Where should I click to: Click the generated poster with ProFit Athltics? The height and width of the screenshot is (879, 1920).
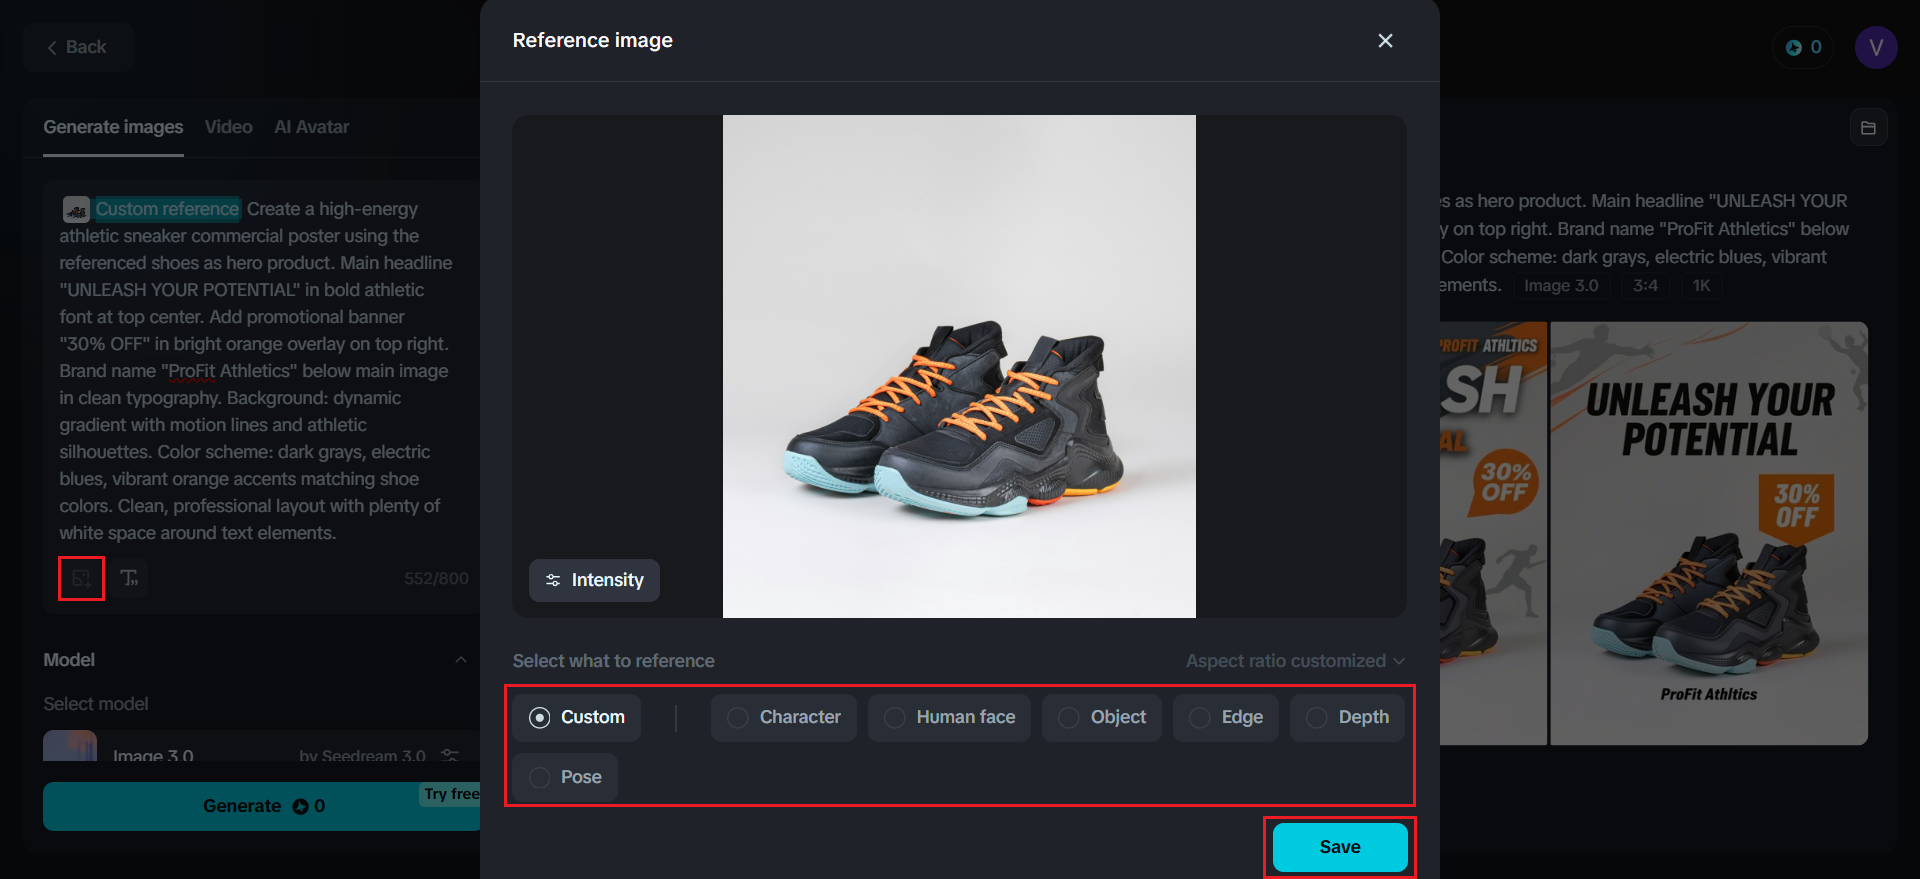[x=1708, y=533]
